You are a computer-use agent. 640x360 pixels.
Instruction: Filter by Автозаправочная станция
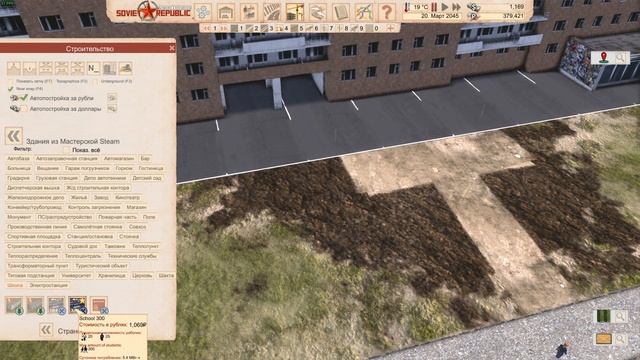pyautogui.click(x=67, y=158)
